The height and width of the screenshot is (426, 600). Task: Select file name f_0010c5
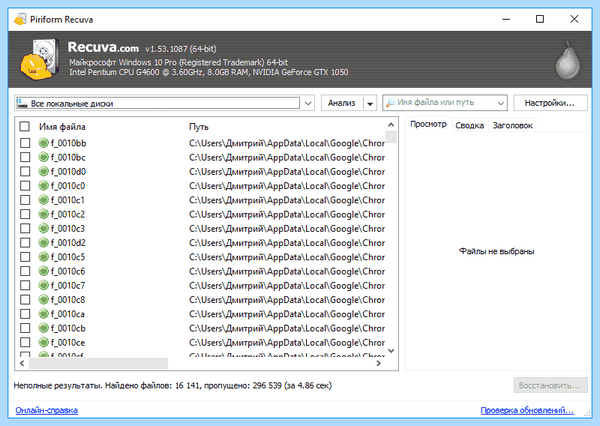pos(68,257)
